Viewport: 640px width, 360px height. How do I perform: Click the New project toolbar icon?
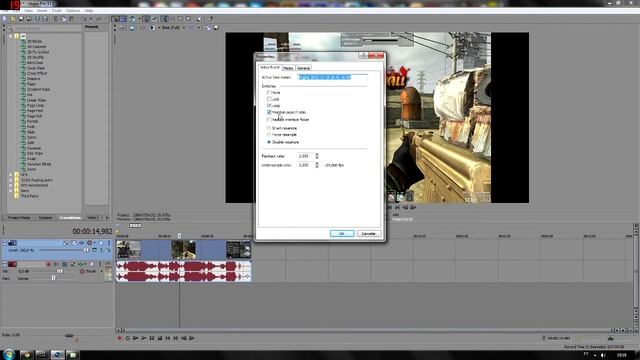pos(5,19)
